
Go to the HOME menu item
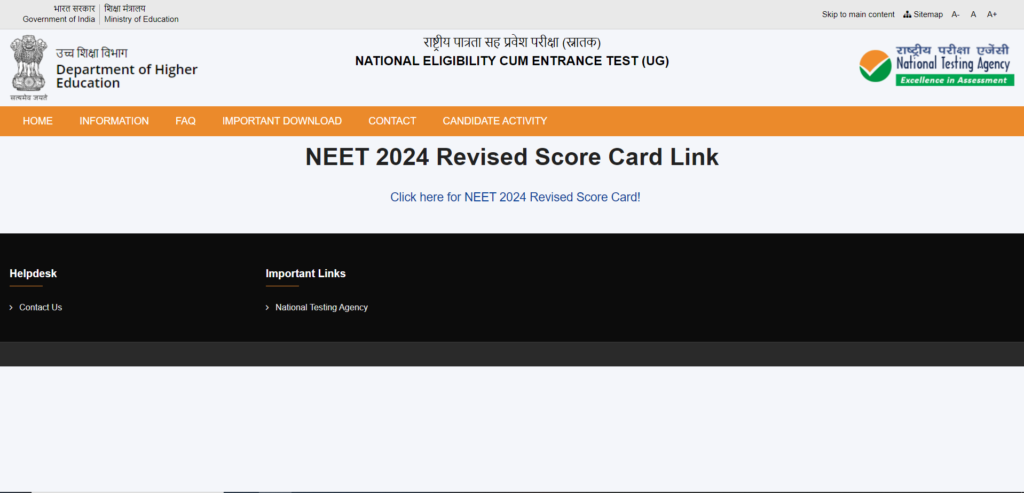coord(37,121)
